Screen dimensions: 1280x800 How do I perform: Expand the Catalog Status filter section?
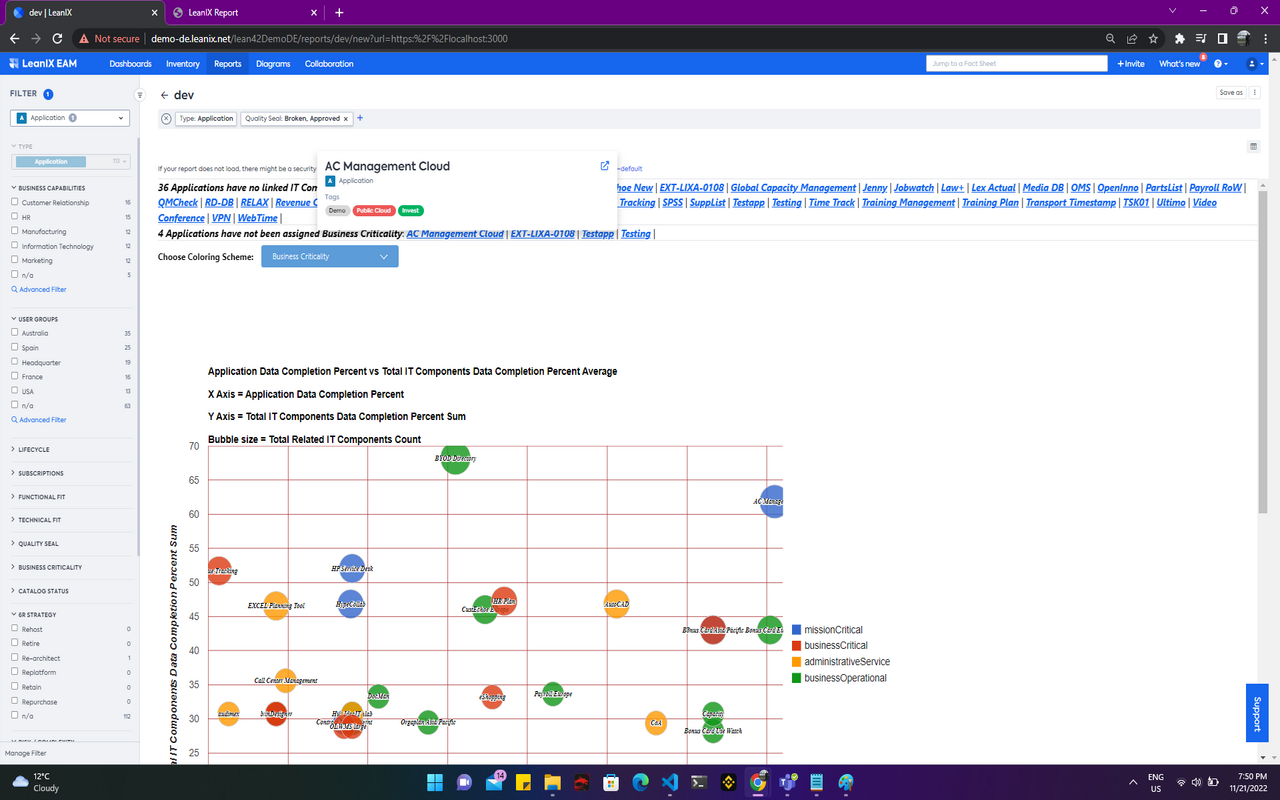click(41, 591)
